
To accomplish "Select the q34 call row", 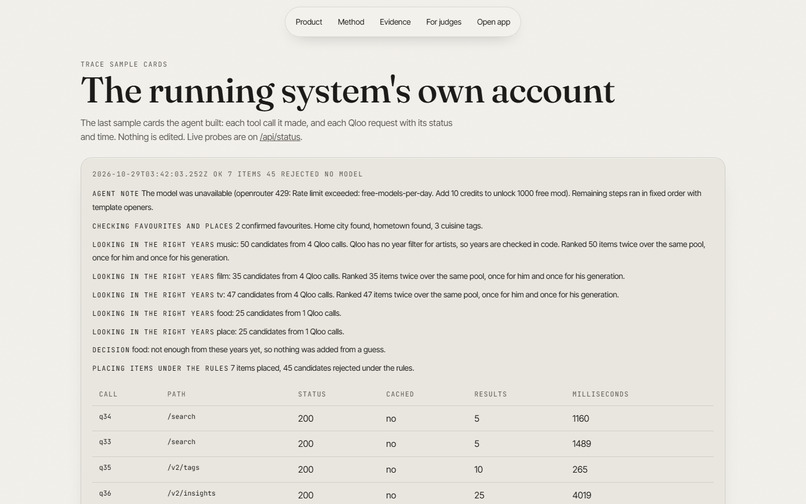I will (403, 418).
